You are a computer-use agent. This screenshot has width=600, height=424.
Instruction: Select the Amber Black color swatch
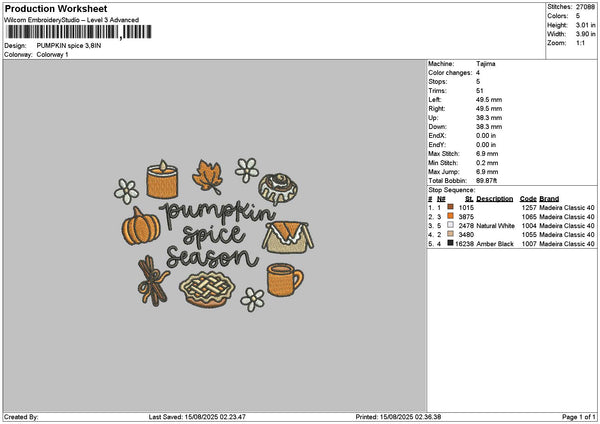coord(450,243)
